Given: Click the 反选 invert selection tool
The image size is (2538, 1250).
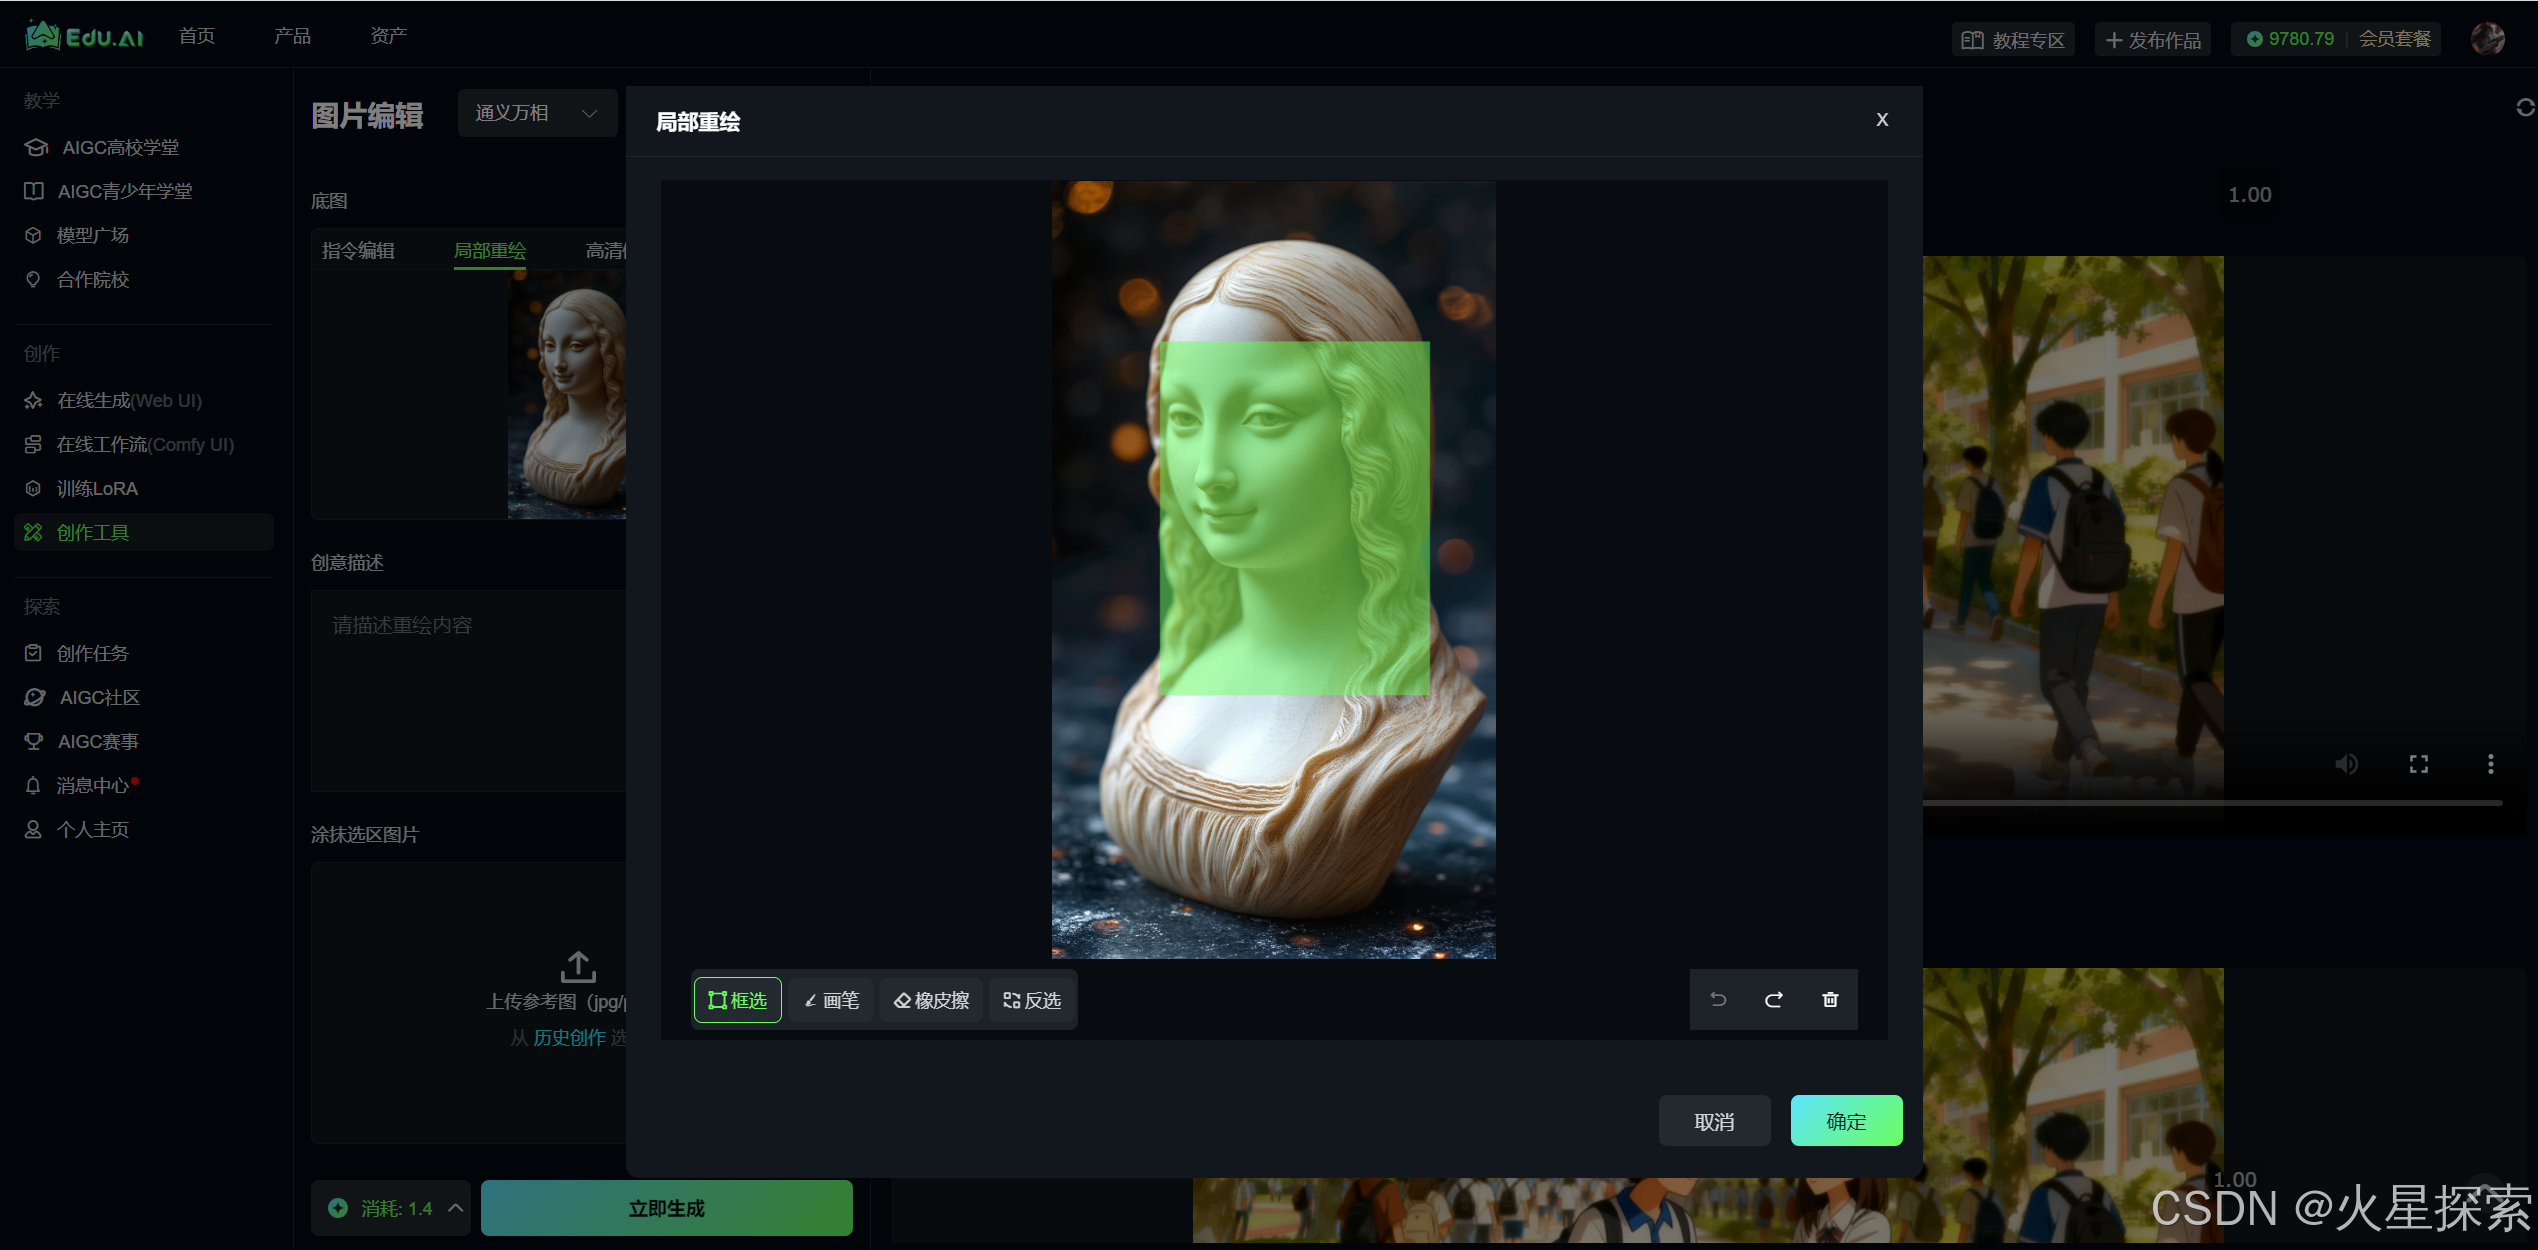Looking at the screenshot, I should pyautogui.click(x=1032, y=1000).
